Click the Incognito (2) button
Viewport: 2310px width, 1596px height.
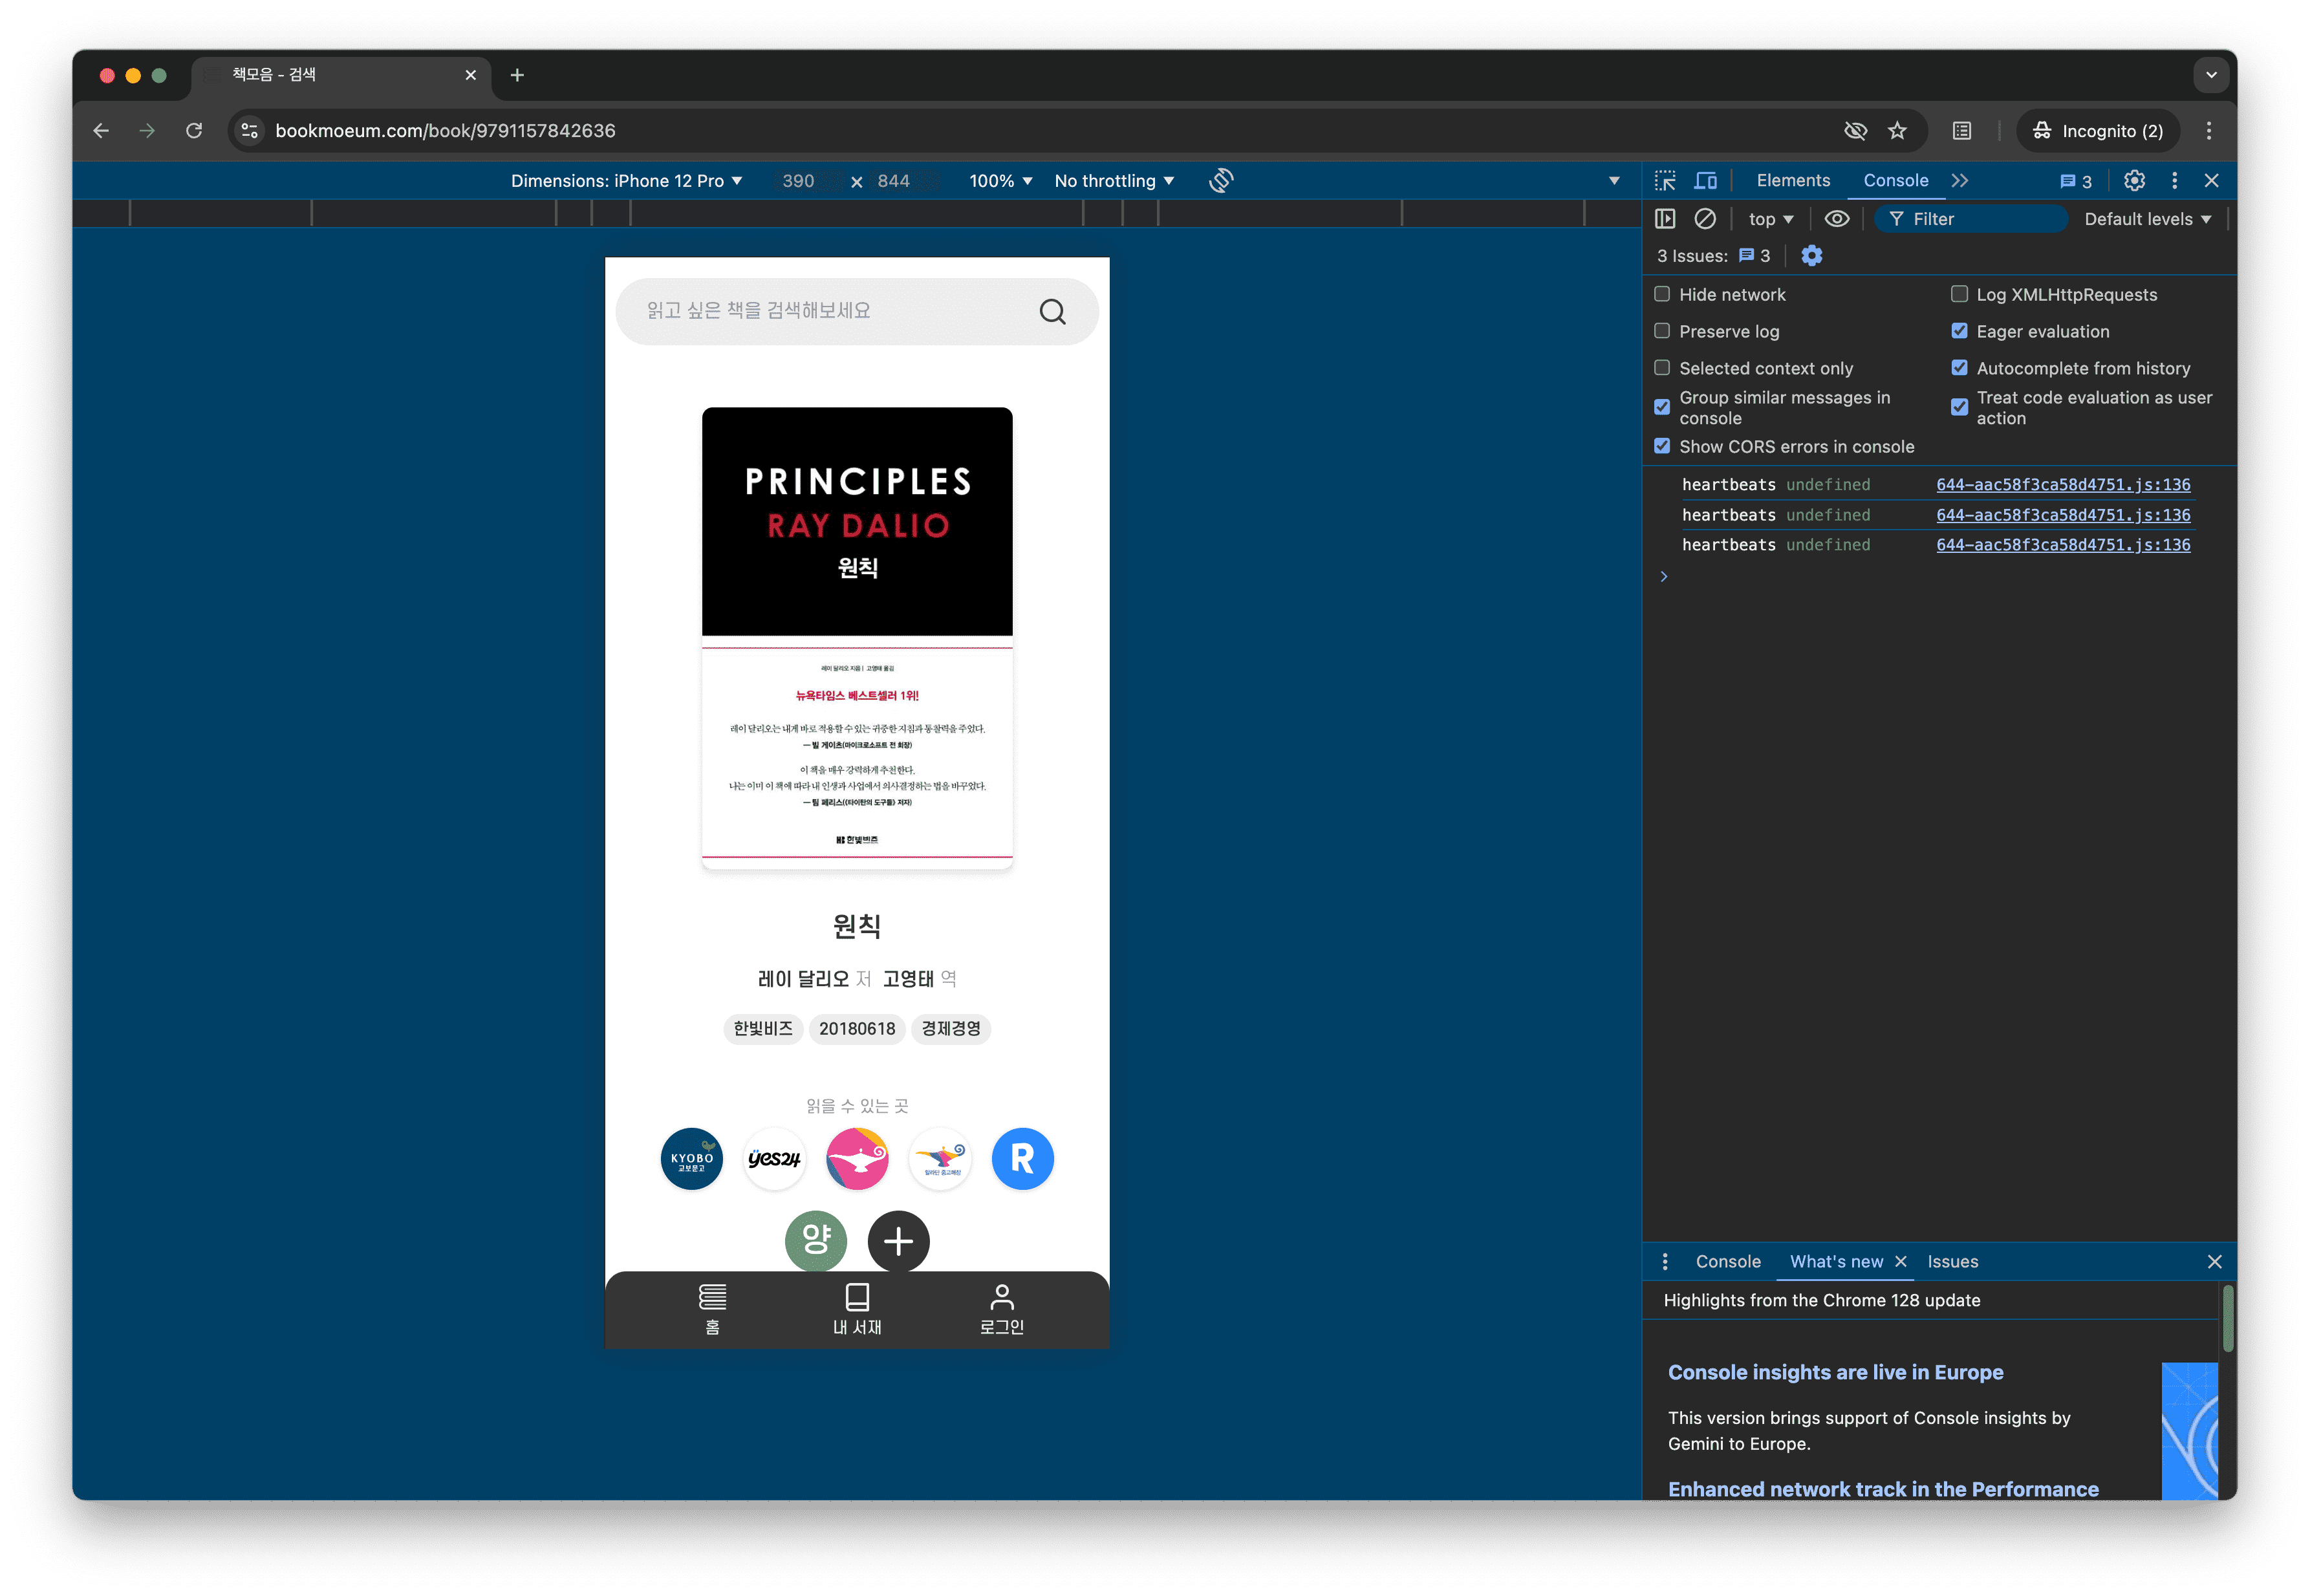coord(2098,131)
